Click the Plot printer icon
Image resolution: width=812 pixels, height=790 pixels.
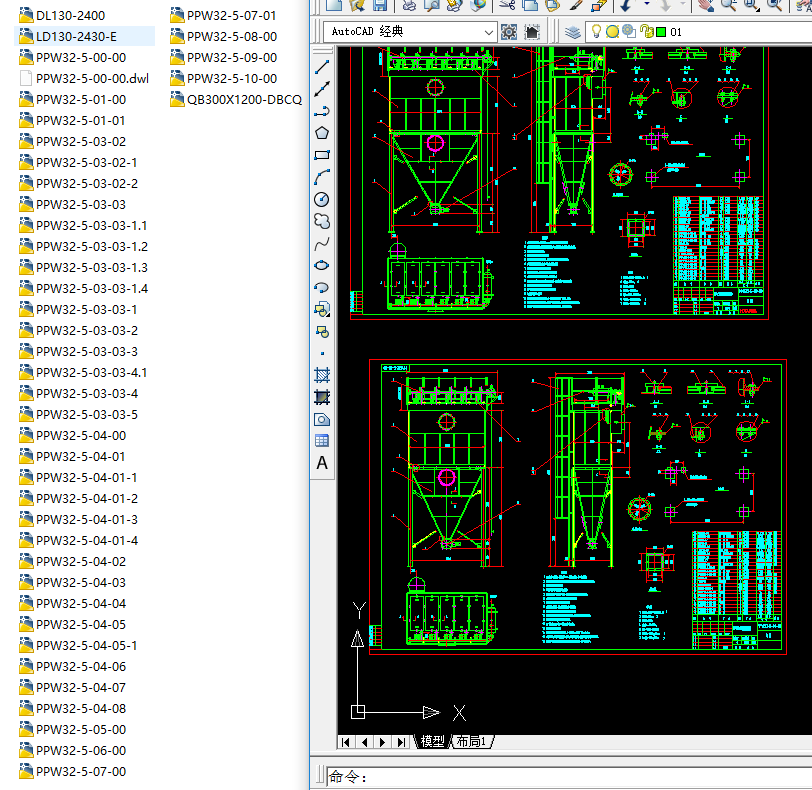pos(411,7)
